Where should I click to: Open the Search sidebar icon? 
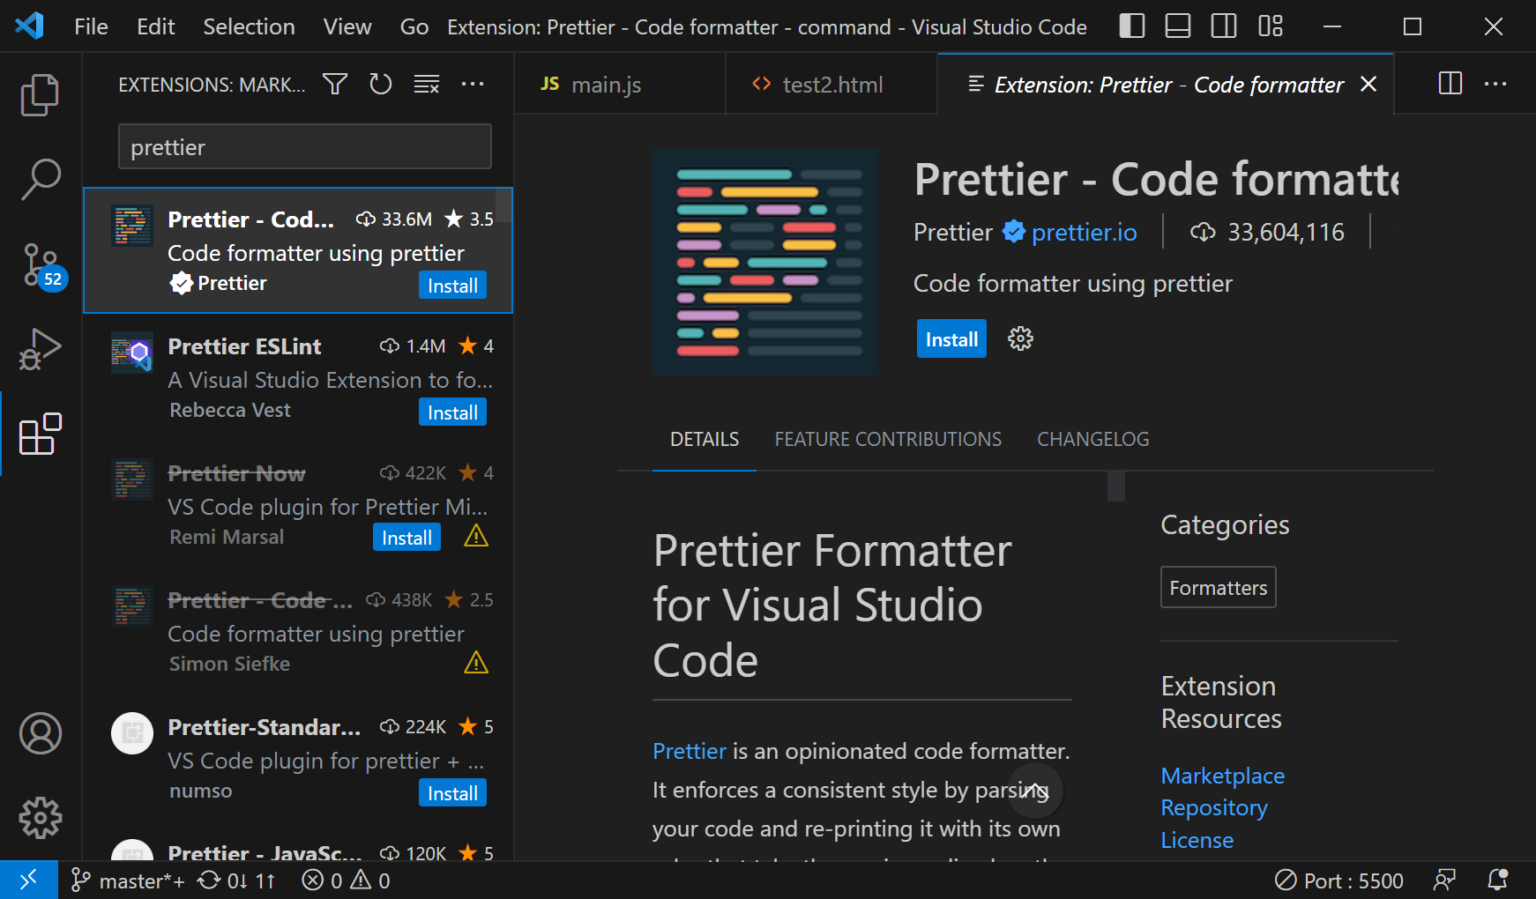[x=40, y=180]
